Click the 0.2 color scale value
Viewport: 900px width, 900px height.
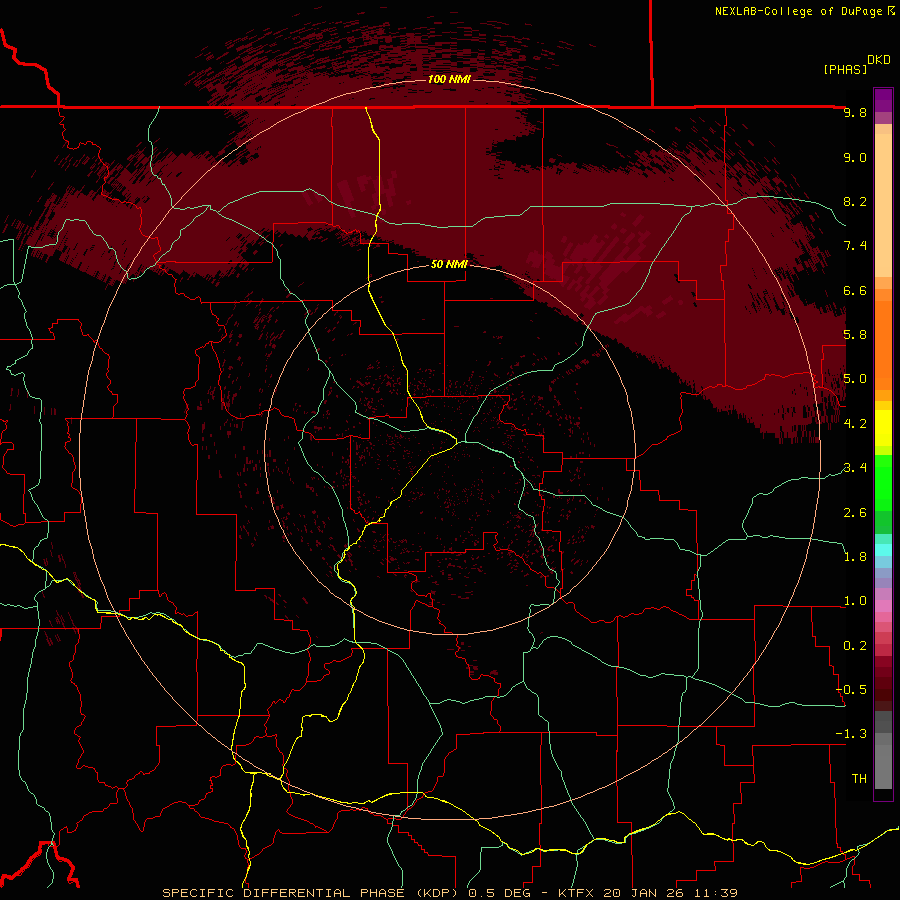(855, 646)
